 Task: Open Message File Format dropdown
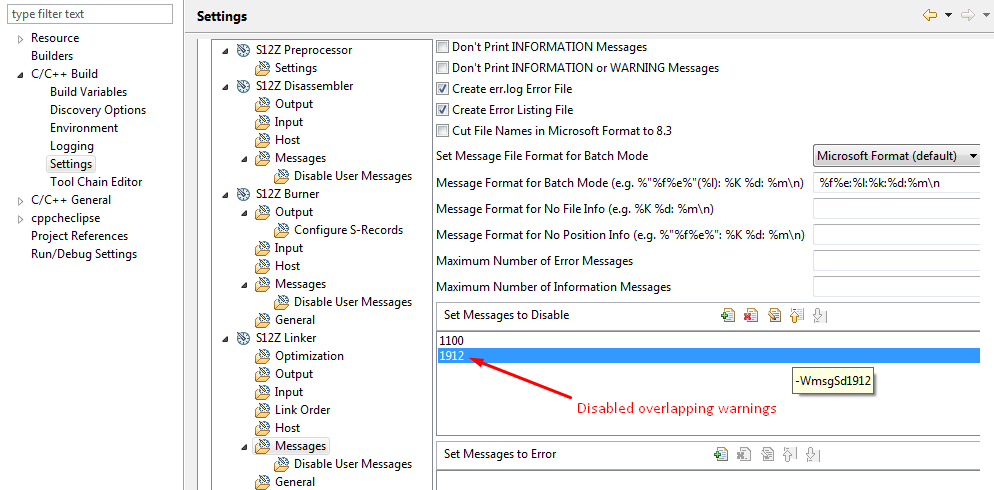(897, 155)
